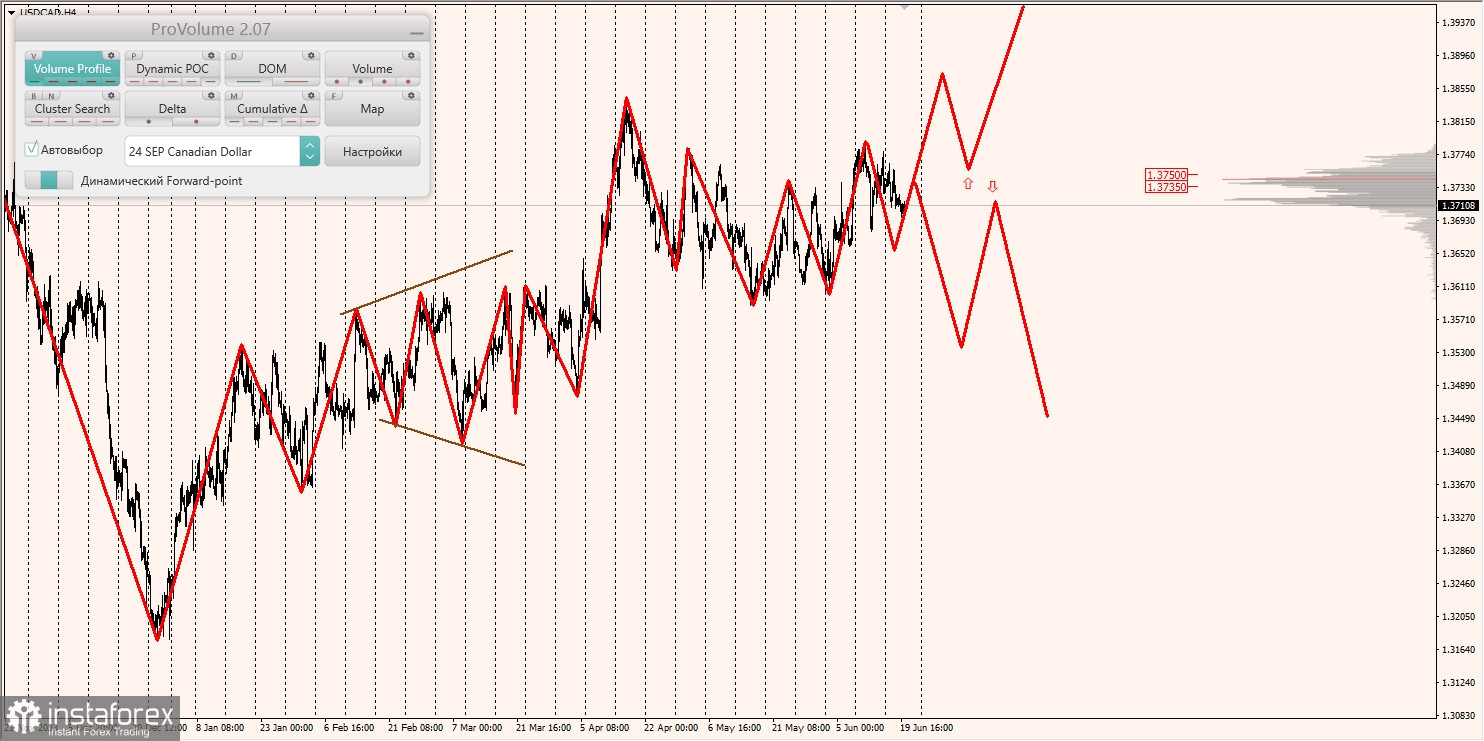Click the 7 Mar 00:00 time label
The width and height of the screenshot is (1484, 741).
pyautogui.click(x=479, y=728)
